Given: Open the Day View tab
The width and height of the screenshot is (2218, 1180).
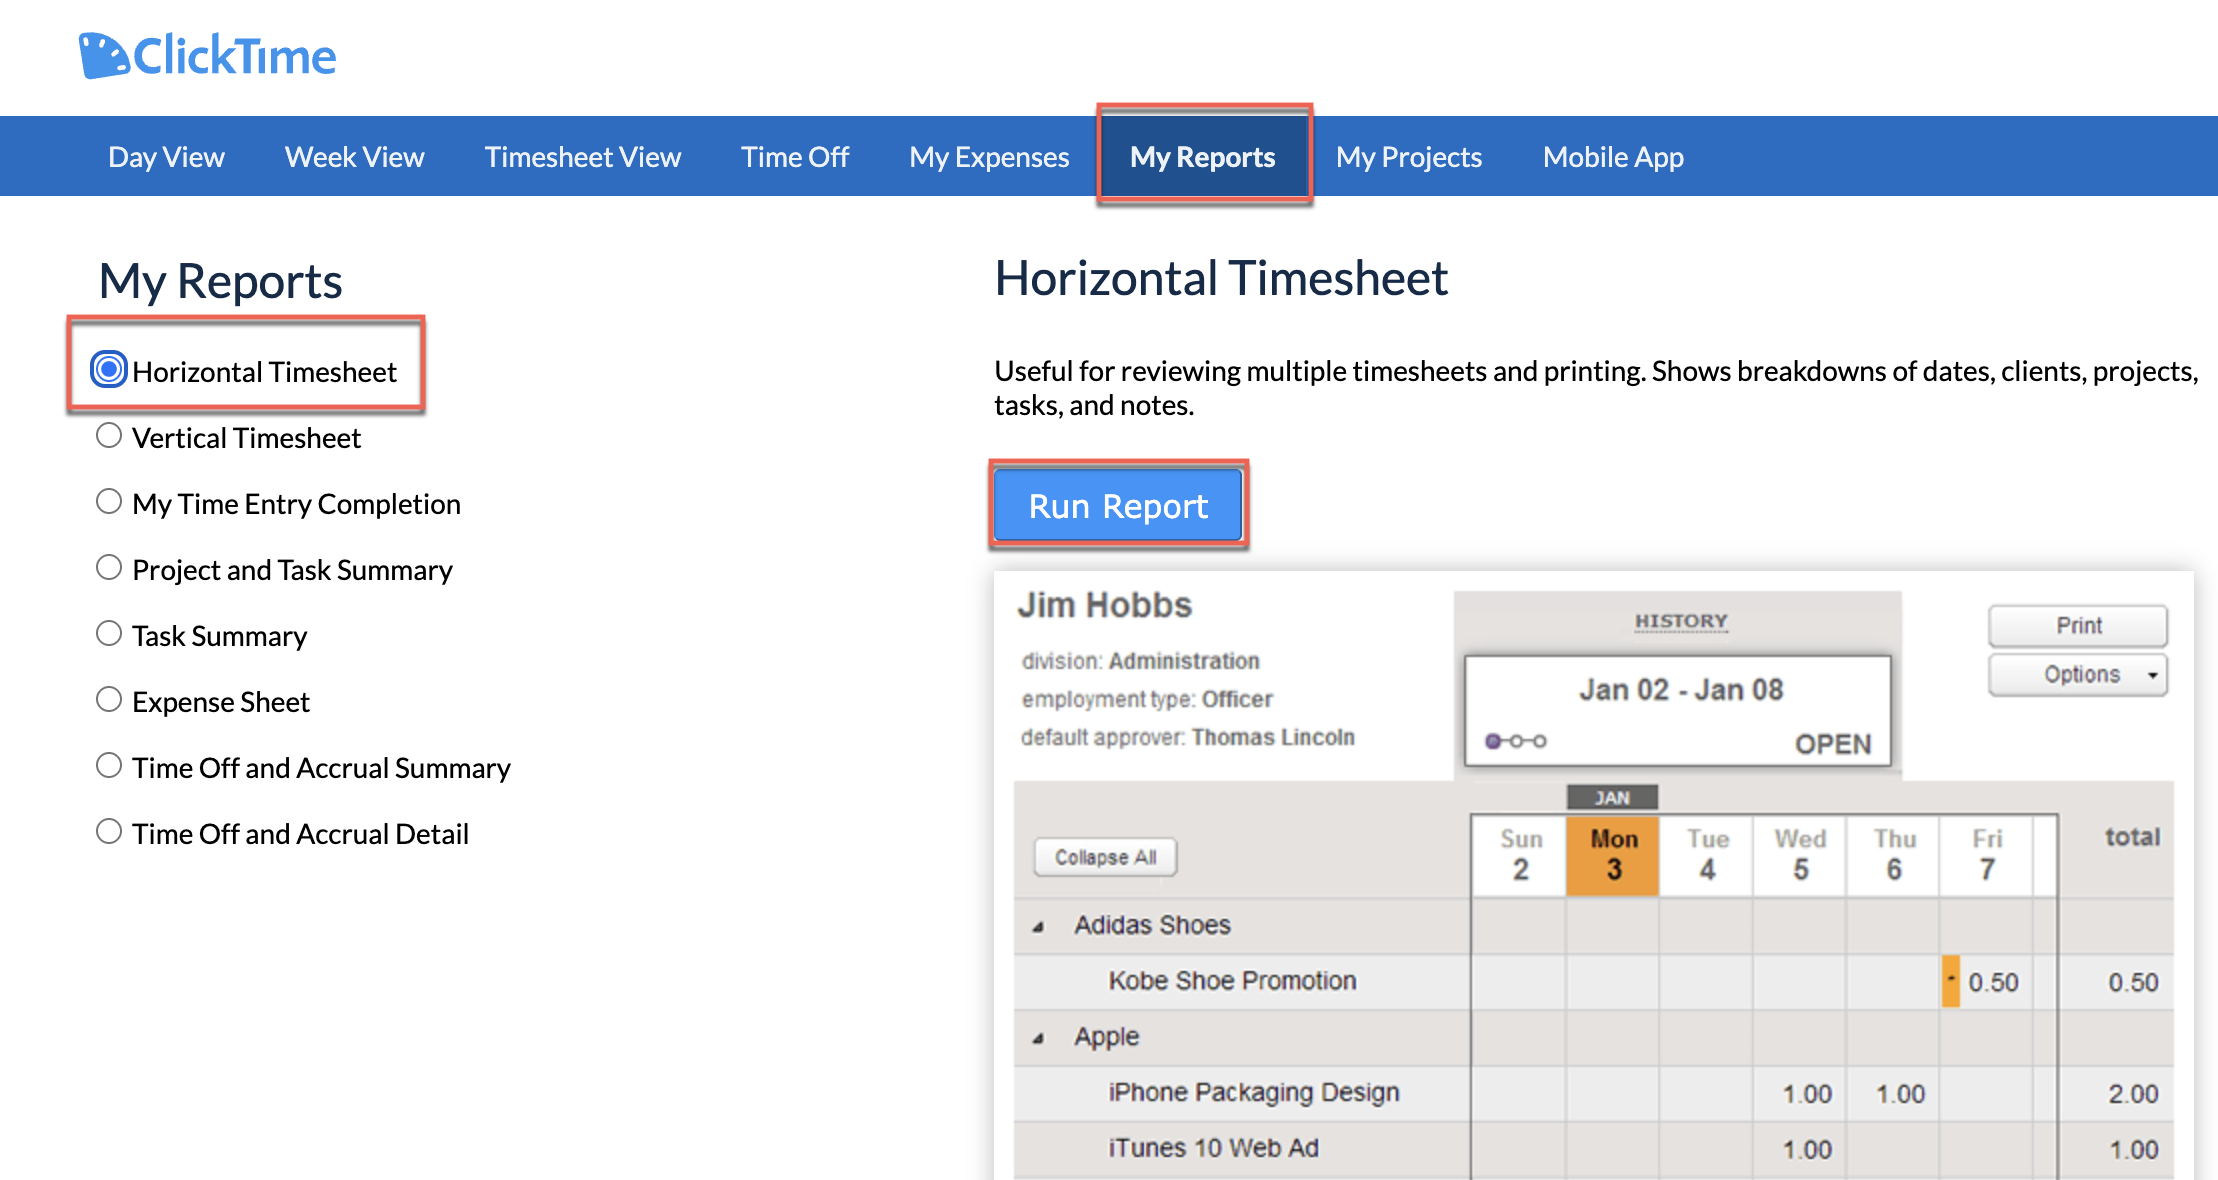Looking at the screenshot, I should [166, 157].
